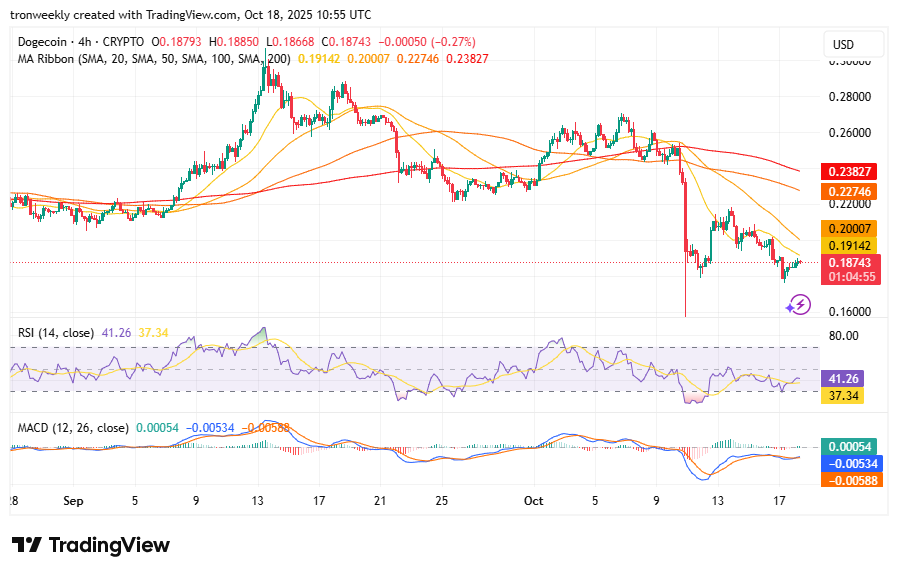Screen dimensions: 898x575
Task: Click the purple lightning flash icon
Action: point(797,306)
